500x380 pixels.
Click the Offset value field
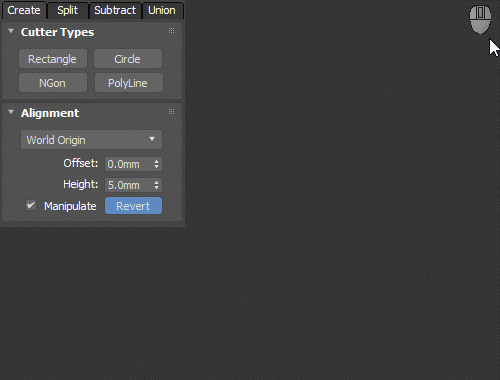(129, 164)
